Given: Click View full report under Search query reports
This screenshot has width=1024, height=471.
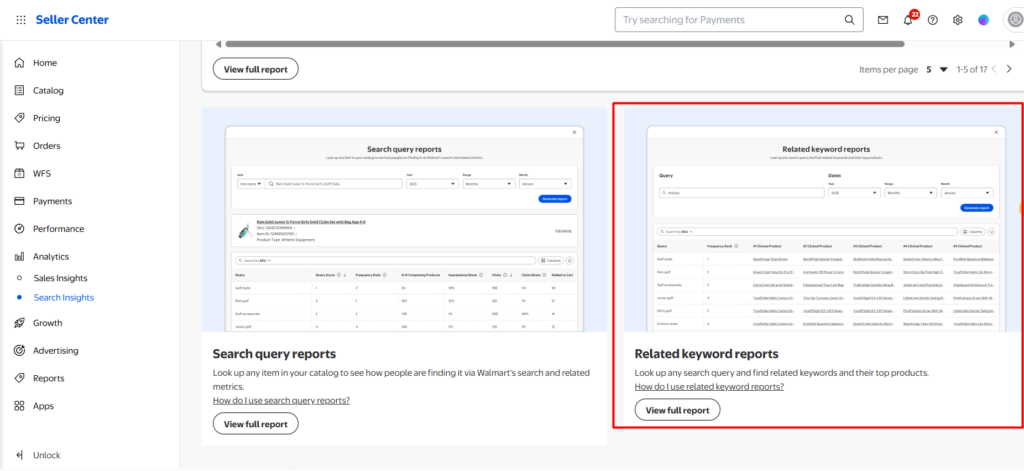Looking at the screenshot, I should (x=255, y=424).
